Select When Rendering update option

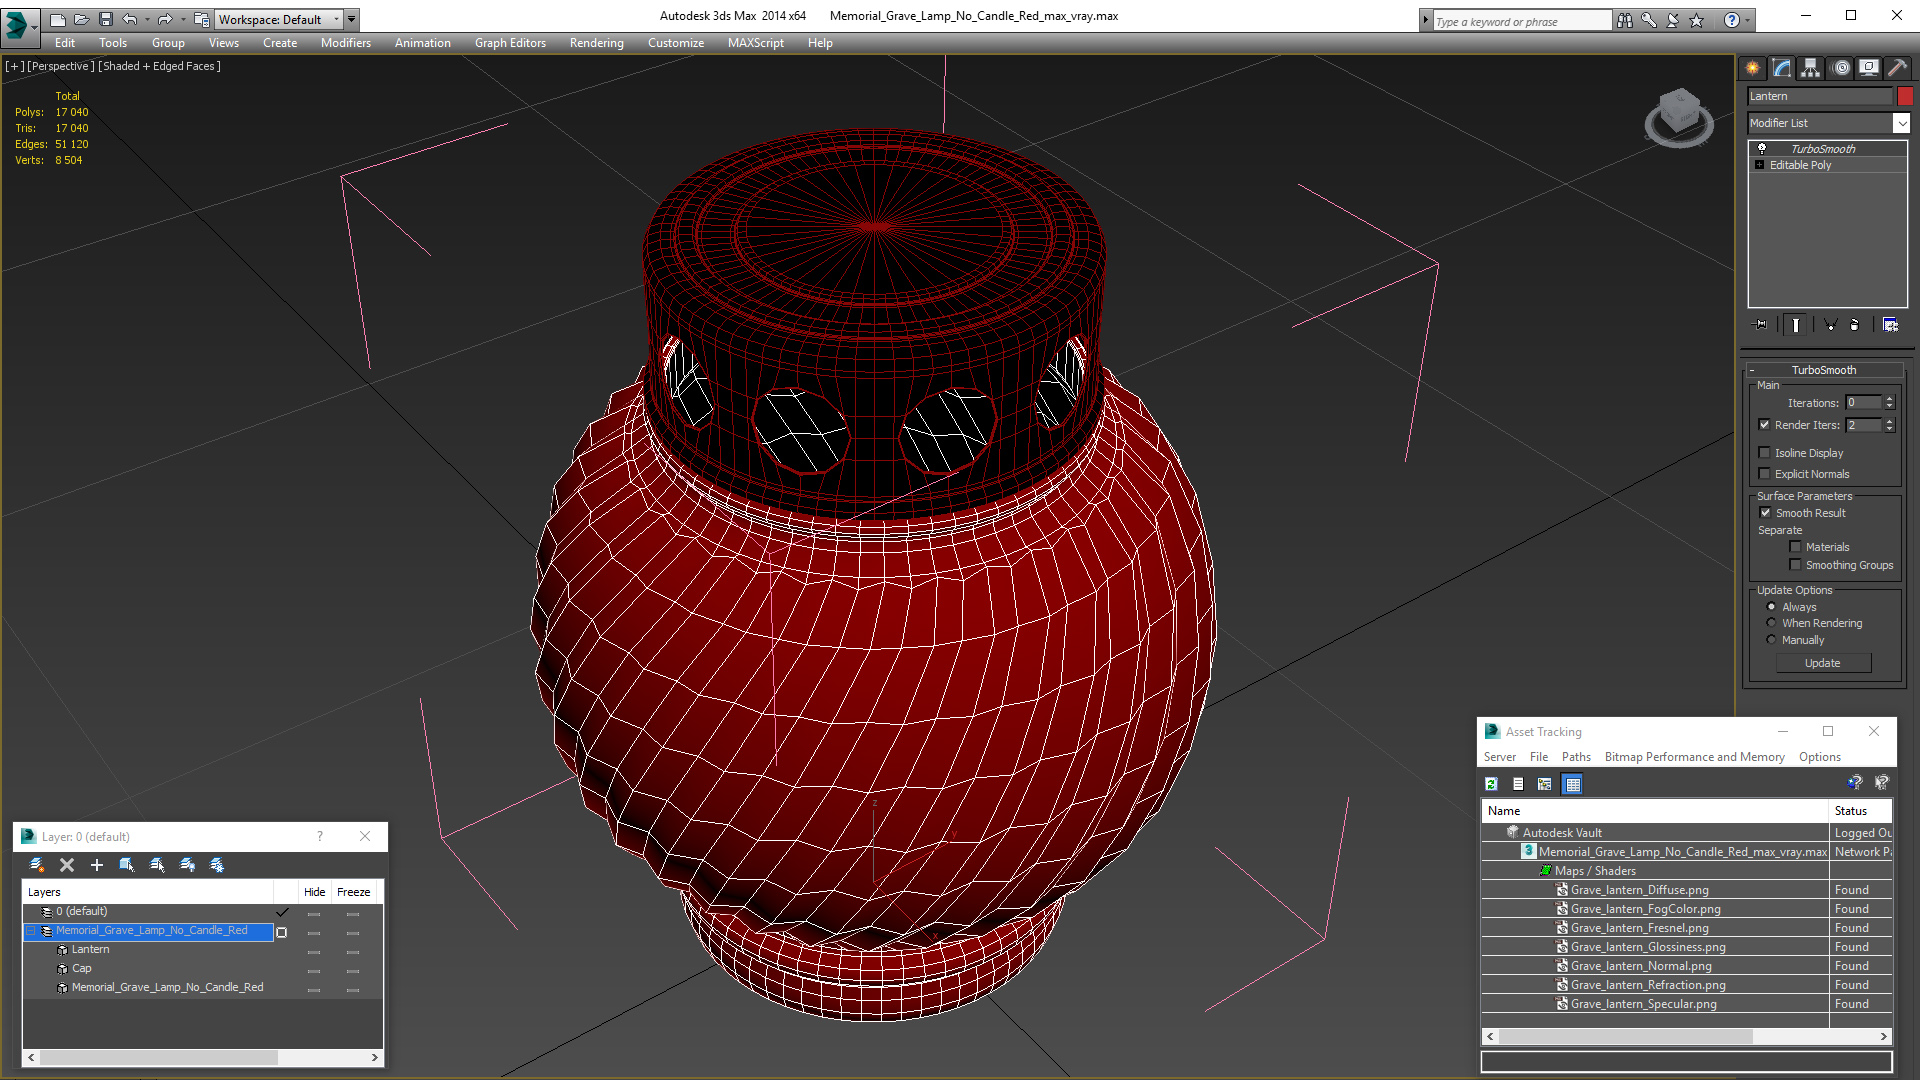coord(1771,623)
